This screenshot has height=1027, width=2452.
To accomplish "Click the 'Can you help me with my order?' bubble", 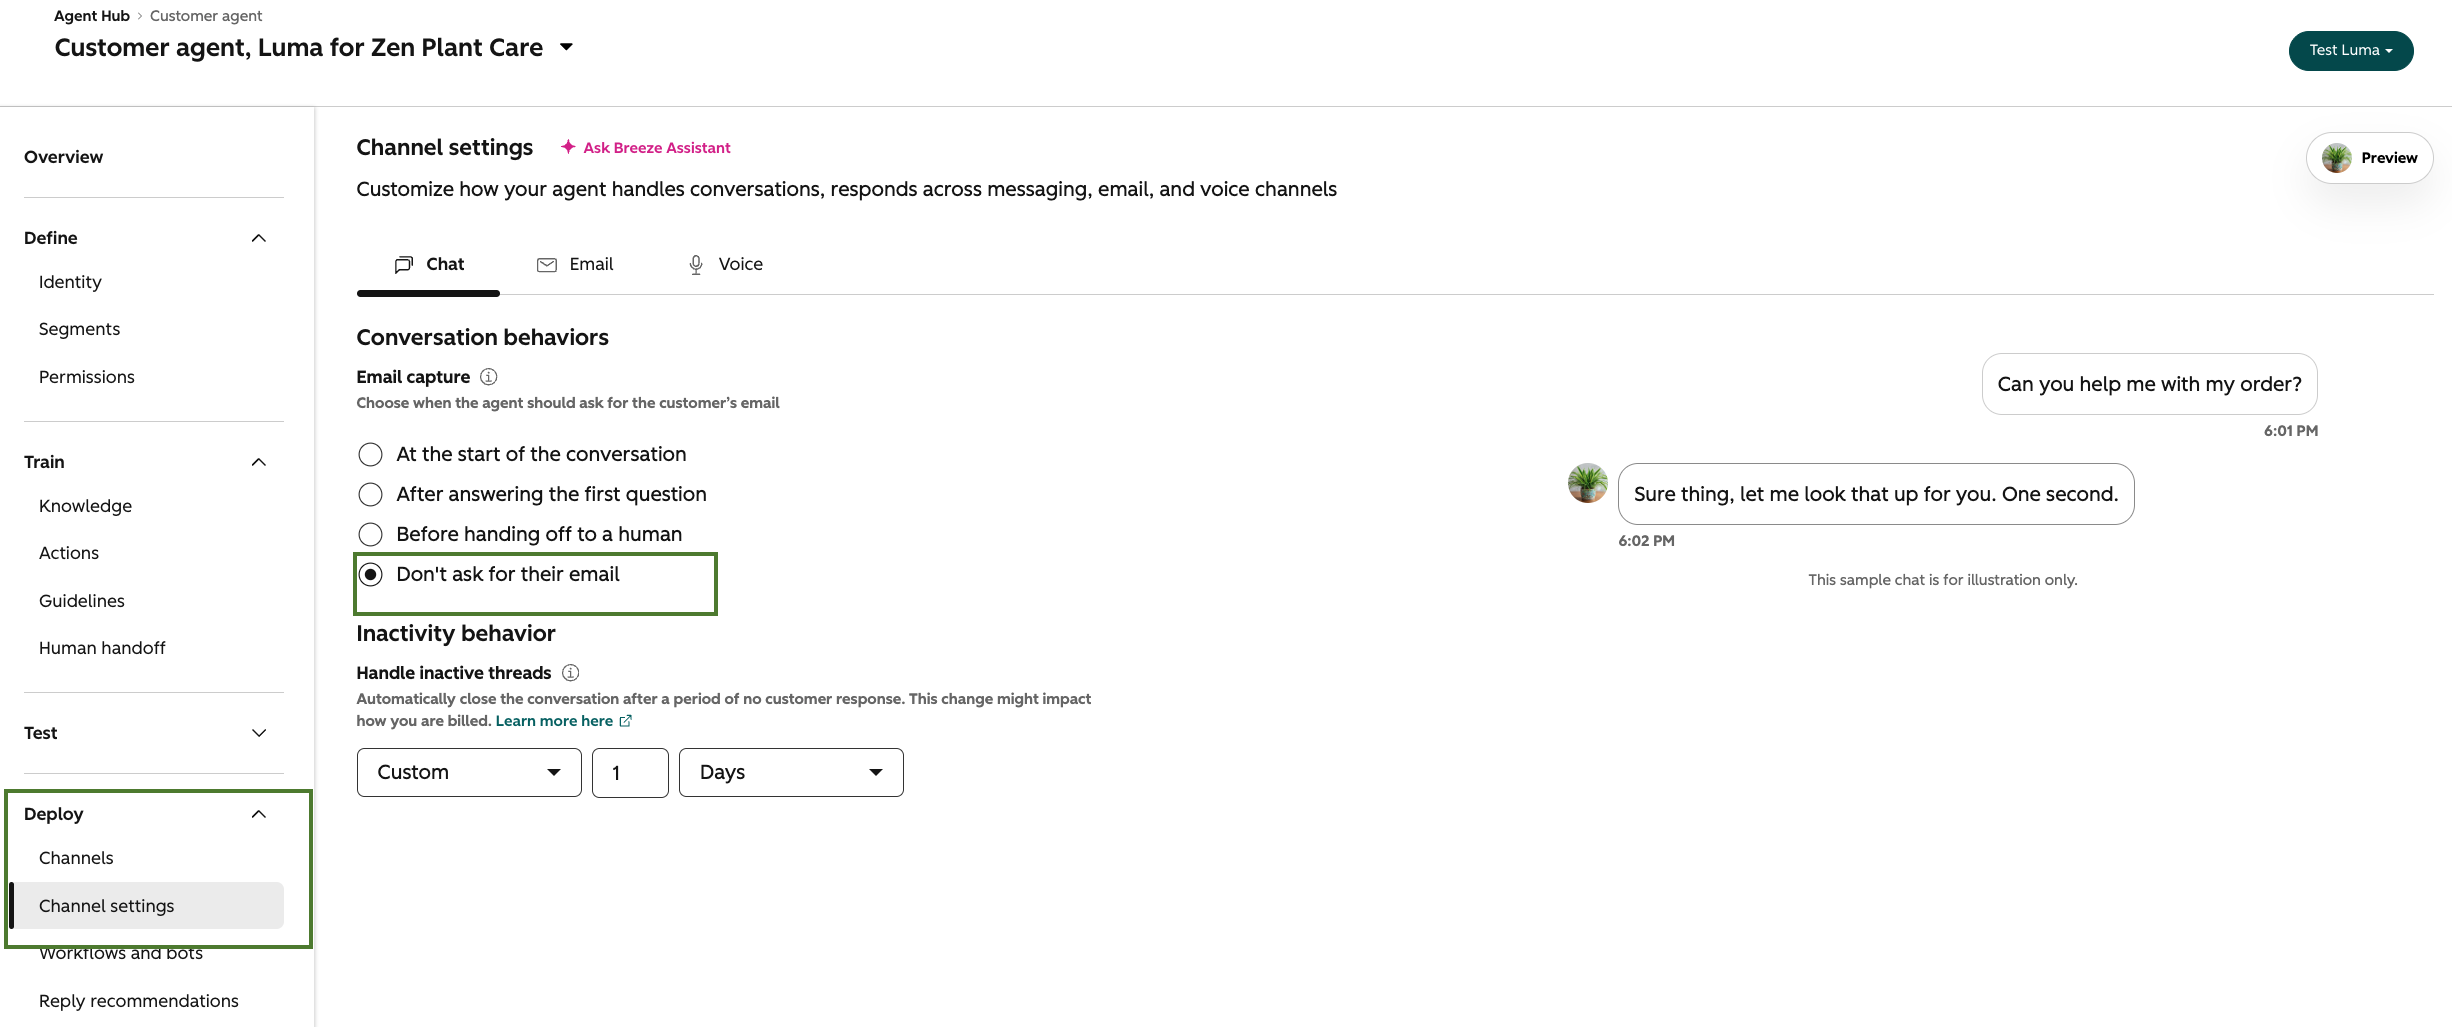I will pyautogui.click(x=2150, y=384).
